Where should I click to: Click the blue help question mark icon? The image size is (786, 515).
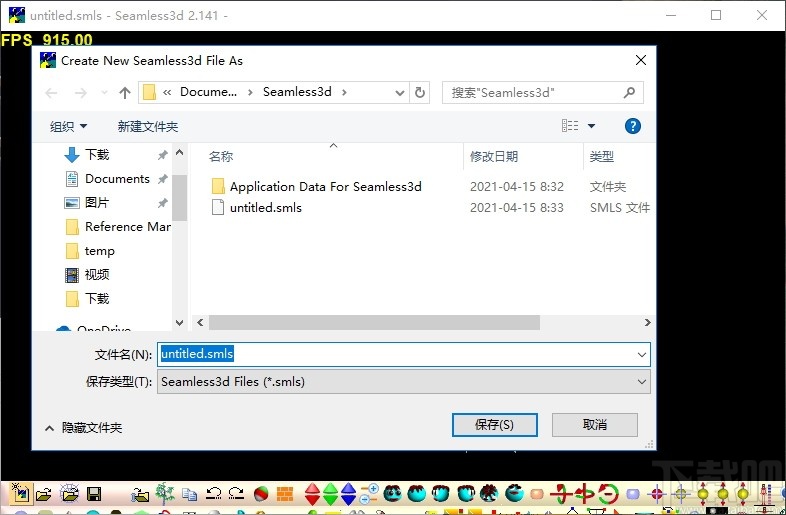(x=633, y=126)
